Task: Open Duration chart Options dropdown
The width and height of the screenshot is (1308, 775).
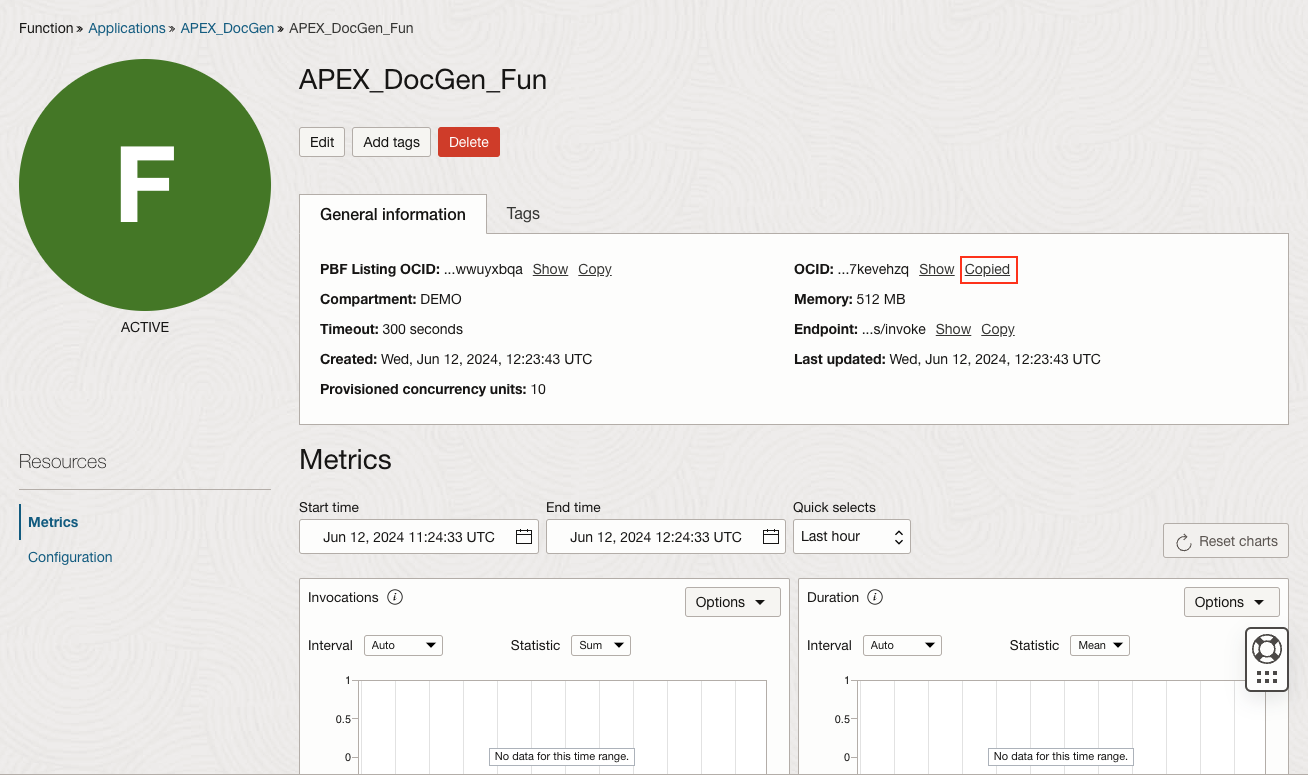Action: tap(1231, 602)
